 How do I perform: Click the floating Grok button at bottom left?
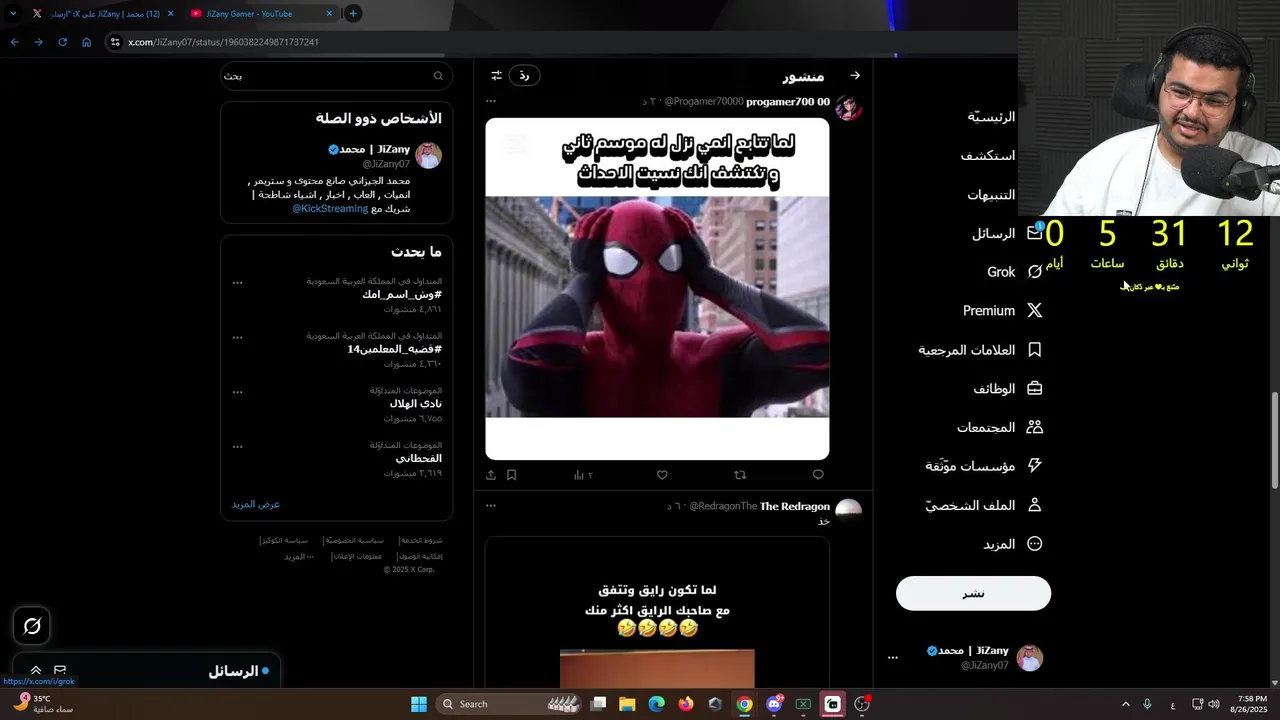click(x=32, y=626)
